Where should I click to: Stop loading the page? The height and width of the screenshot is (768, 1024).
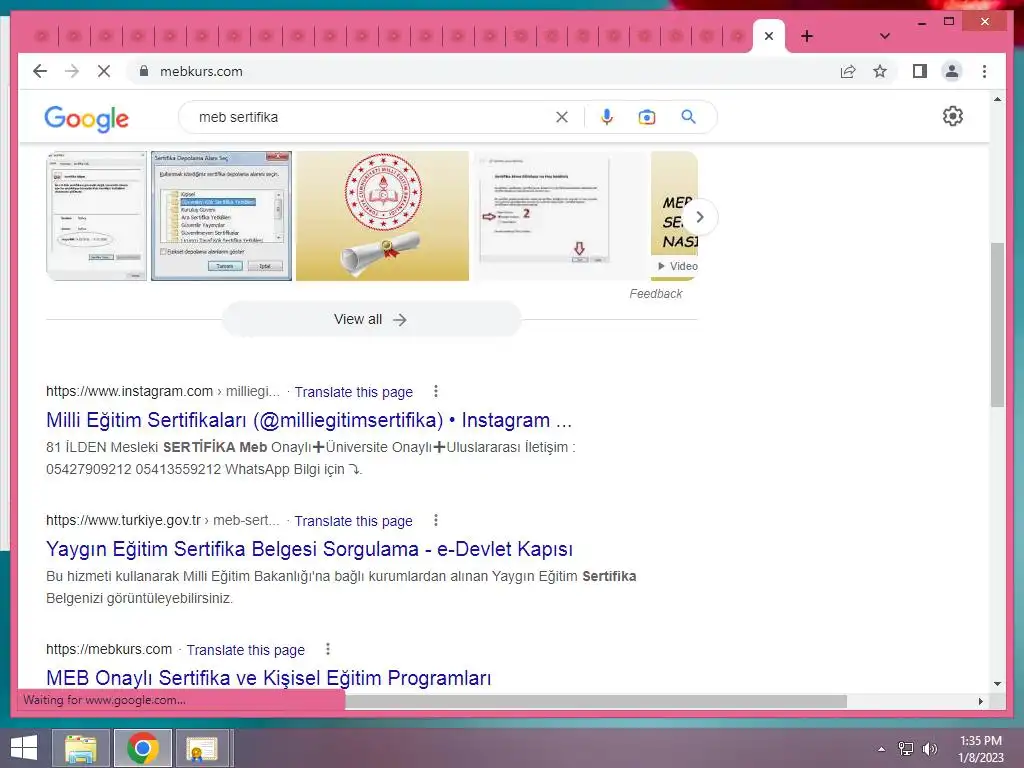[104, 71]
